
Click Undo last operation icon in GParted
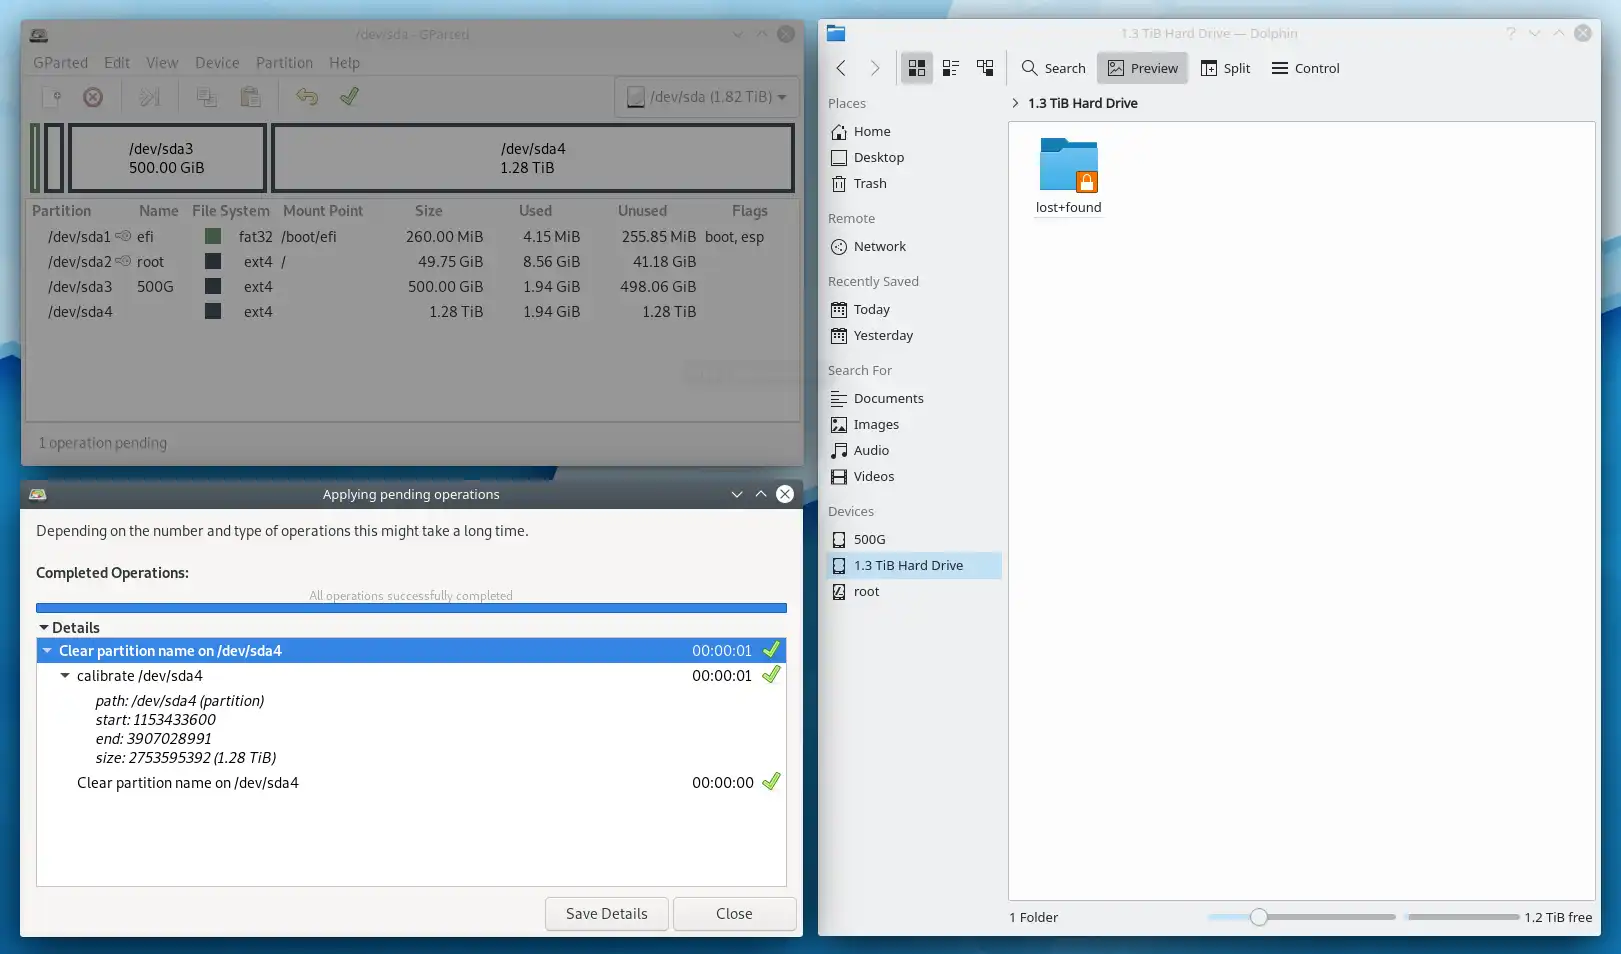point(307,97)
